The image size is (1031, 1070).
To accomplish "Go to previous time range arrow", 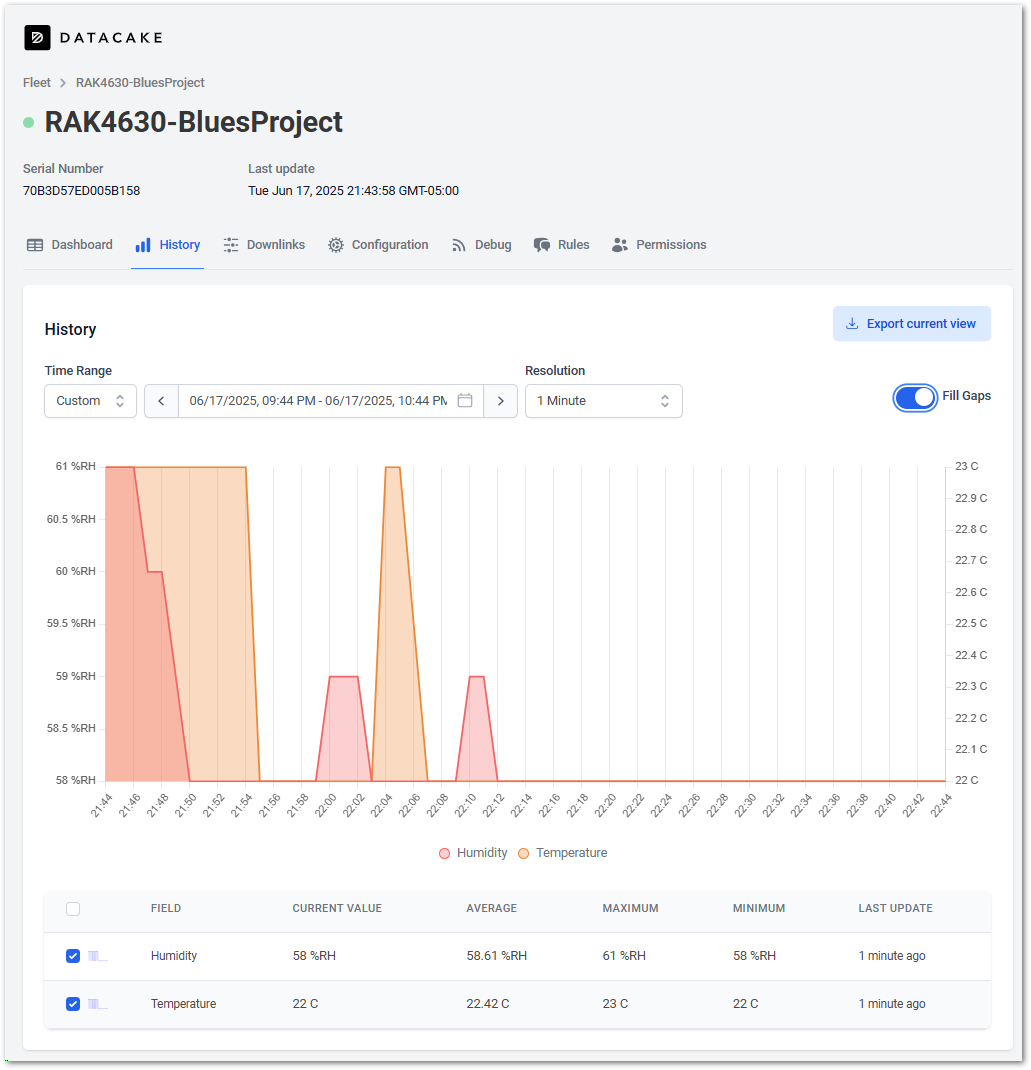I will 162,401.
